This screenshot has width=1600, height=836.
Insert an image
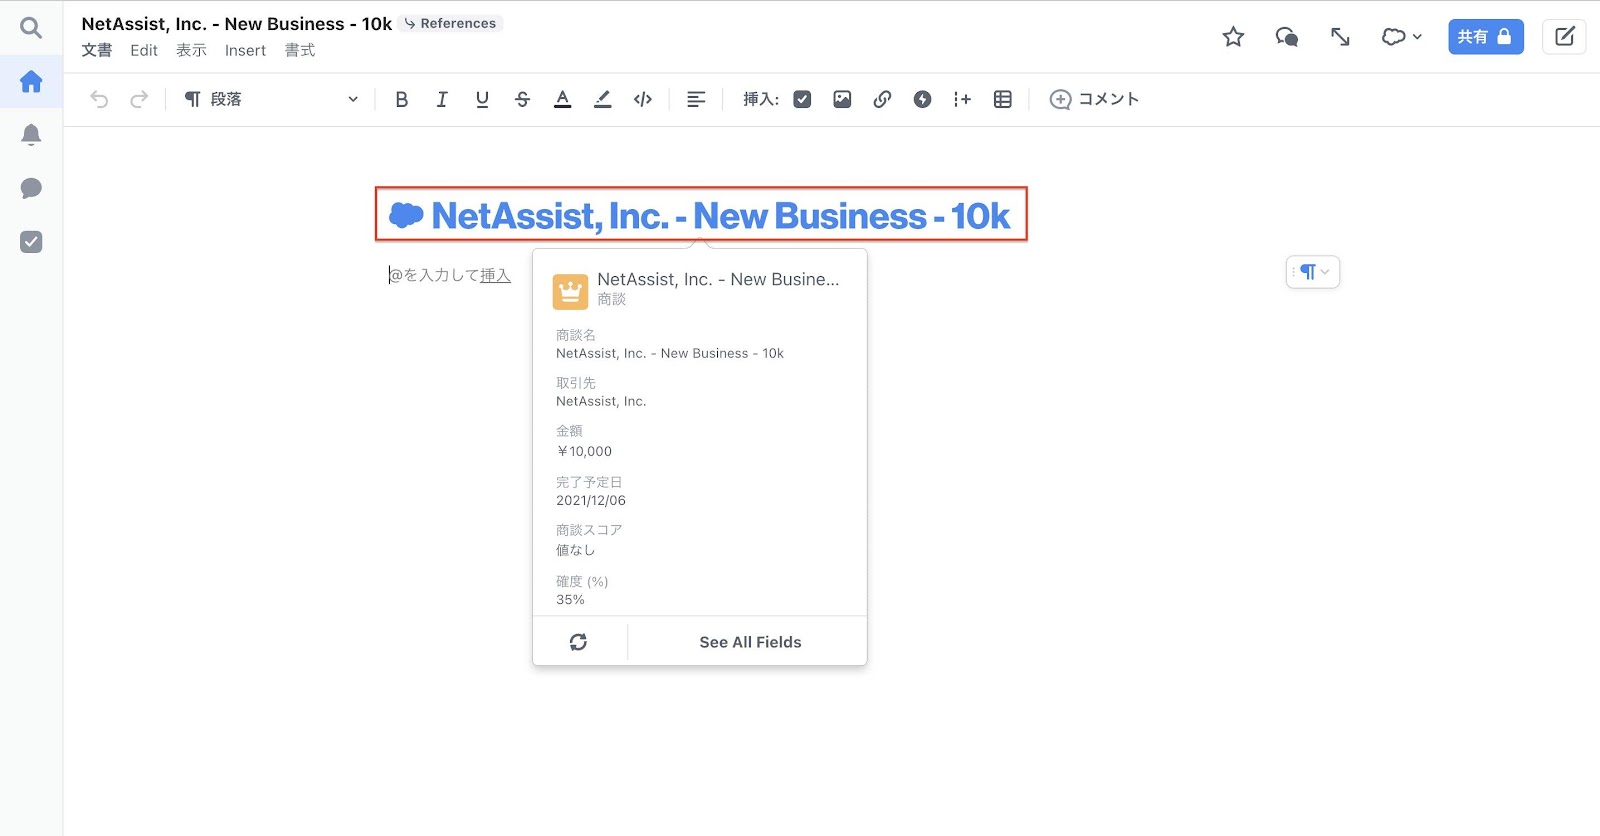coord(842,99)
